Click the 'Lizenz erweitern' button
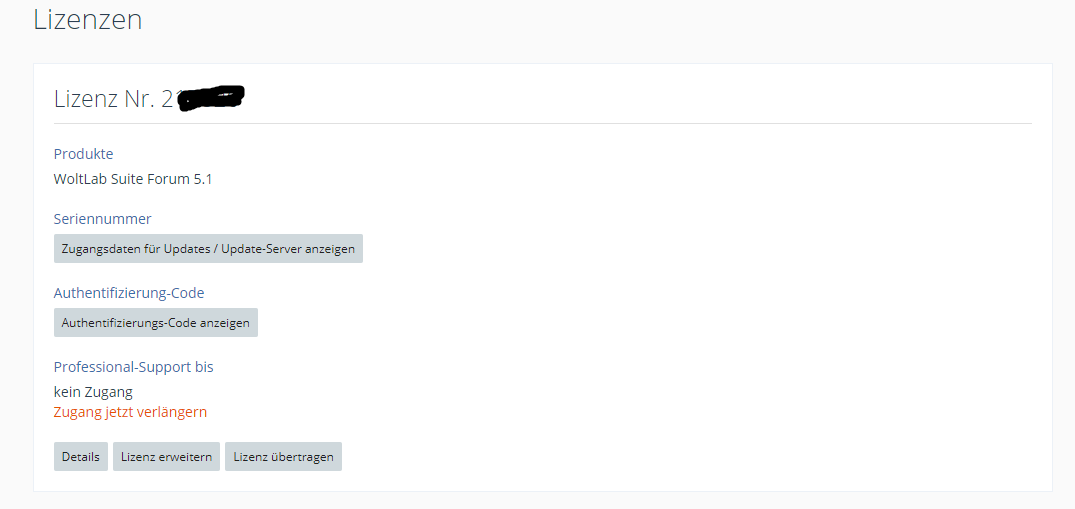Viewport: 1075px width, 509px height. (x=166, y=457)
